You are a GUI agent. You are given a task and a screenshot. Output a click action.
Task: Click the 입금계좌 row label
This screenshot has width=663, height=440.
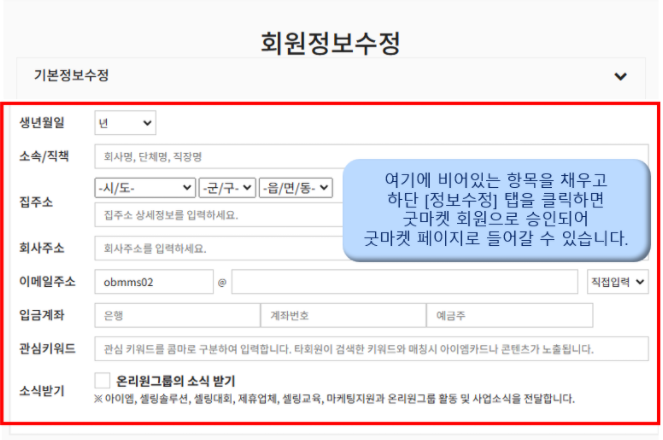click(43, 315)
